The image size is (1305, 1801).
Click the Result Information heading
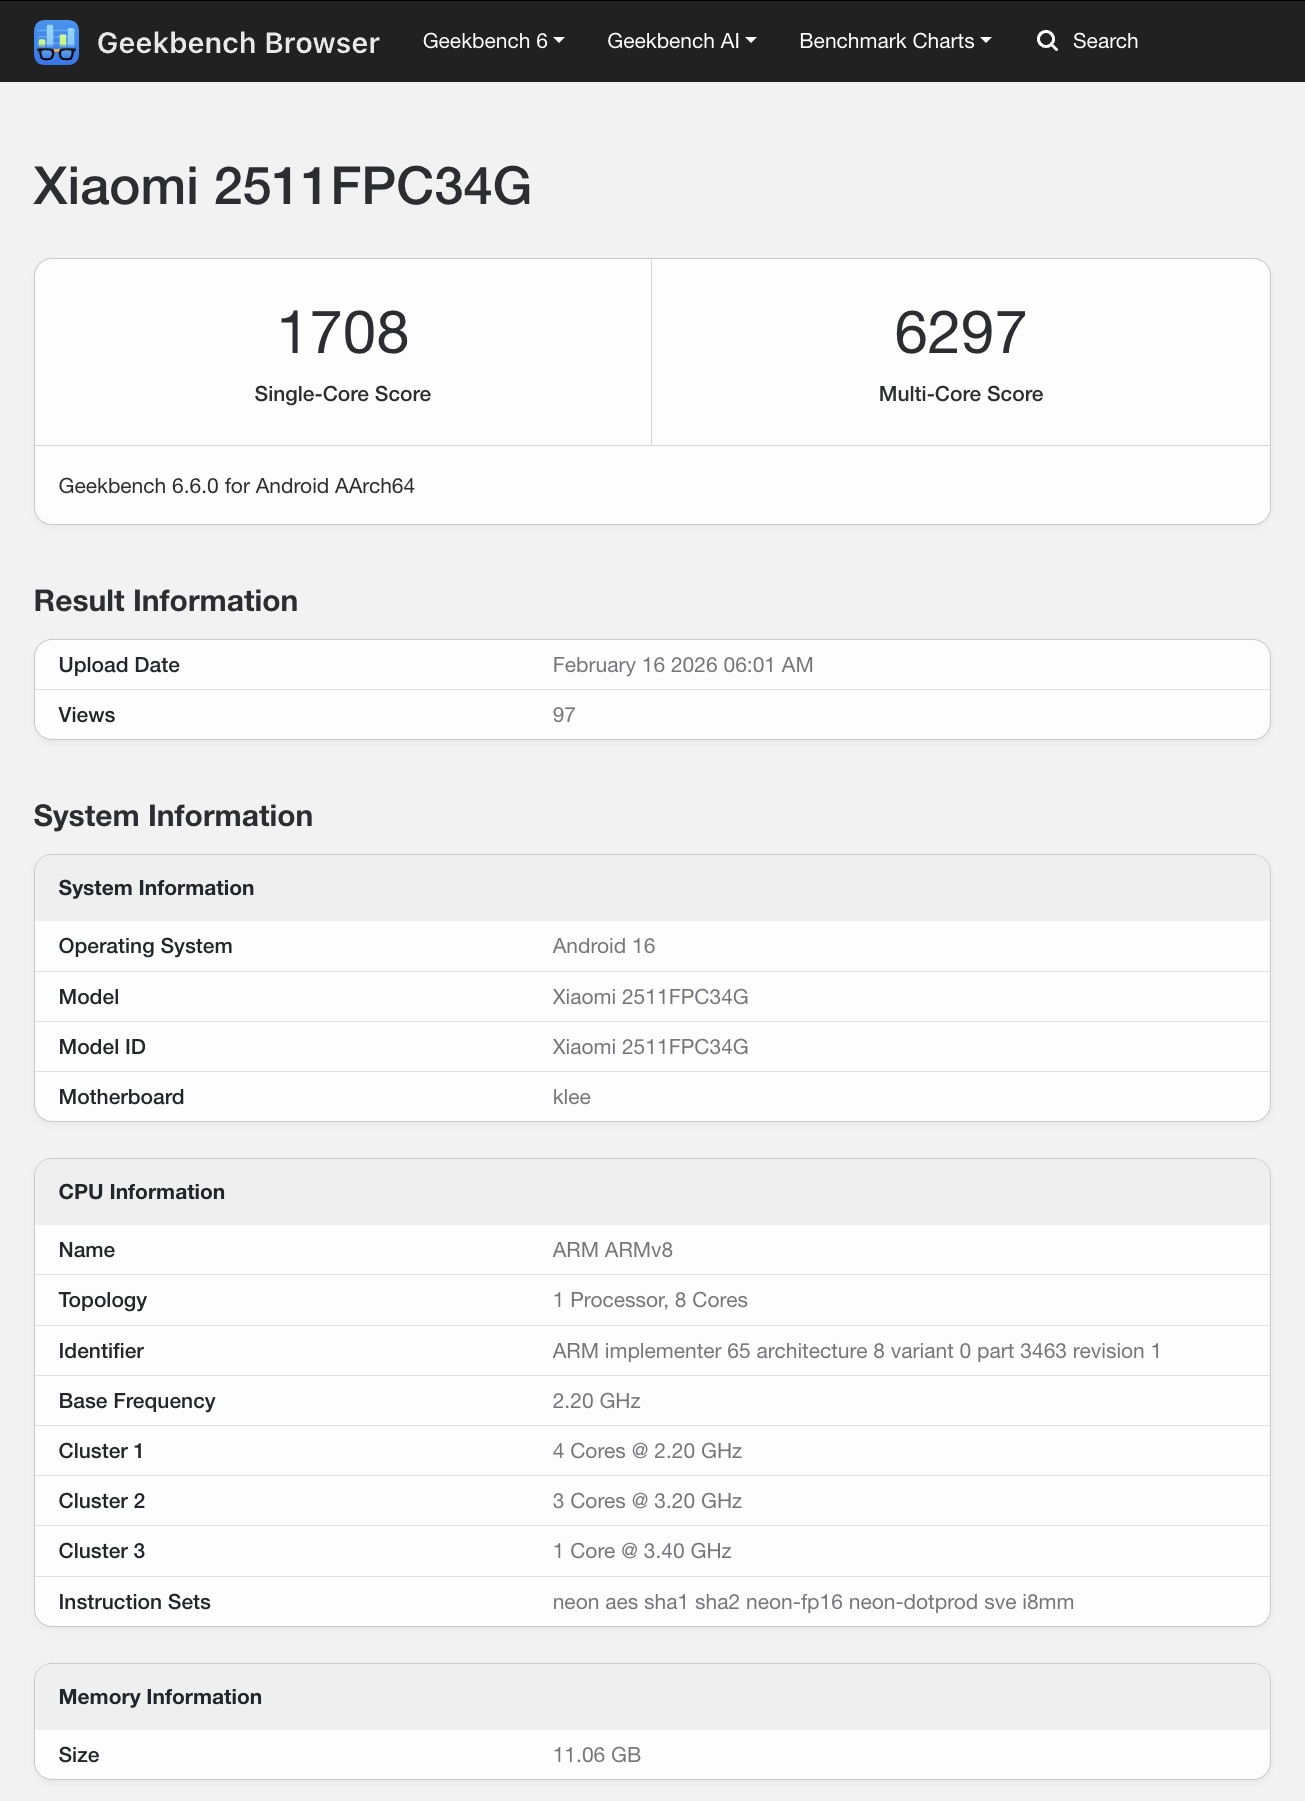(166, 601)
